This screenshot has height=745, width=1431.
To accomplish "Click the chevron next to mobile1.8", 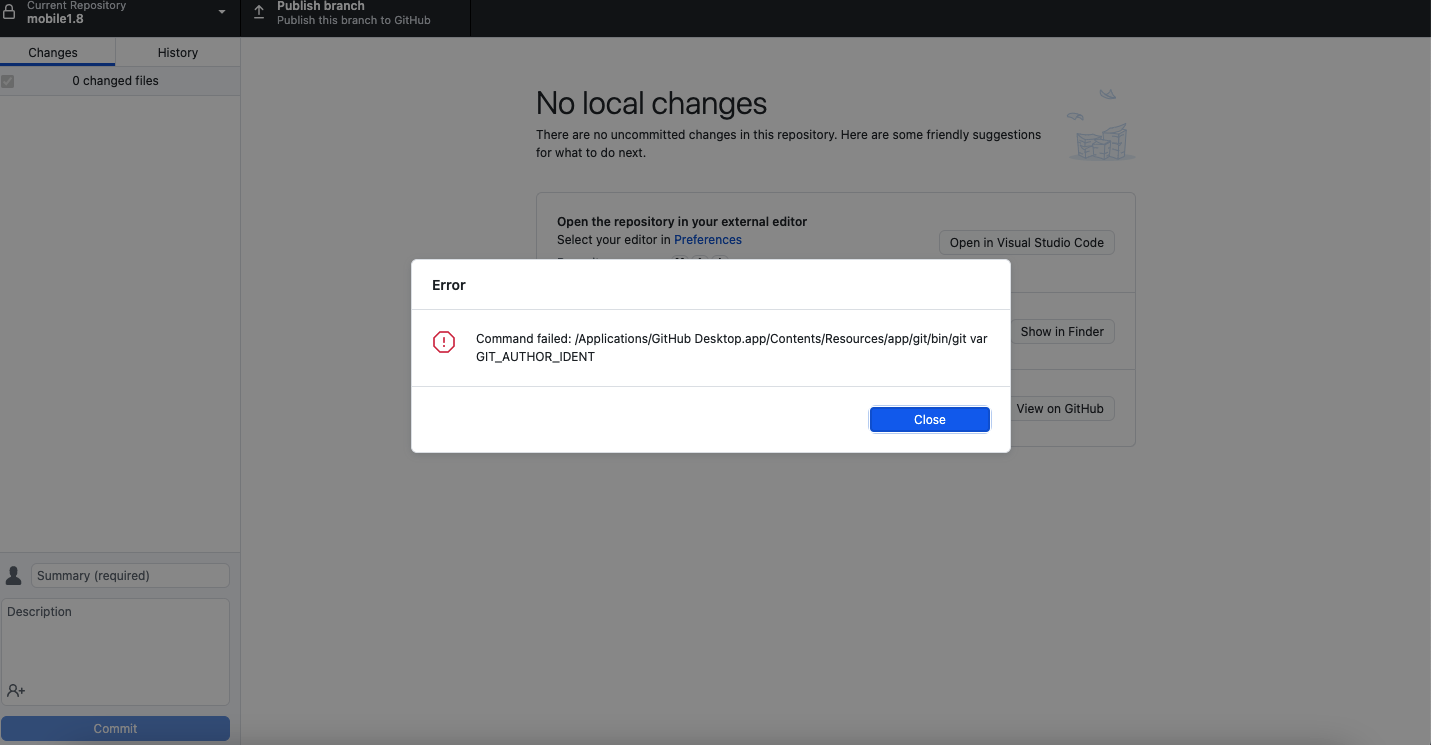I will [x=220, y=12].
